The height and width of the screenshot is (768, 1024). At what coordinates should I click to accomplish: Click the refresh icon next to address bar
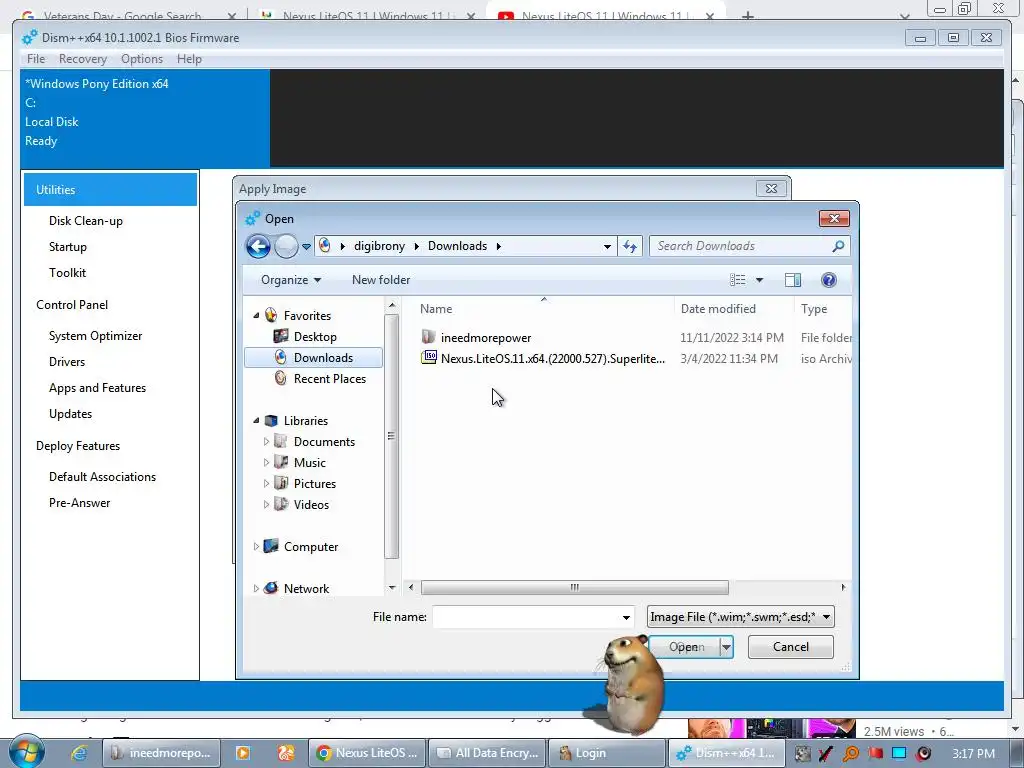coord(630,246)
